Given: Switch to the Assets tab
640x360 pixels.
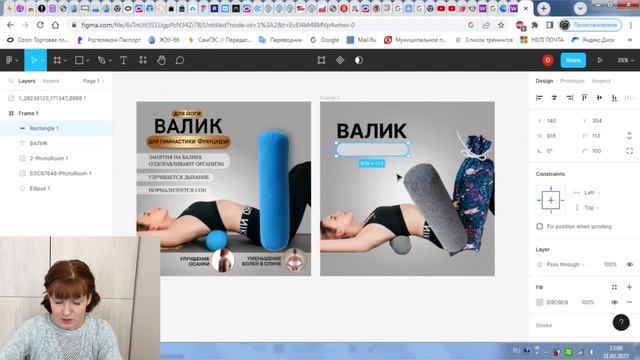Looking at the screenshot, I should (51, 81).
